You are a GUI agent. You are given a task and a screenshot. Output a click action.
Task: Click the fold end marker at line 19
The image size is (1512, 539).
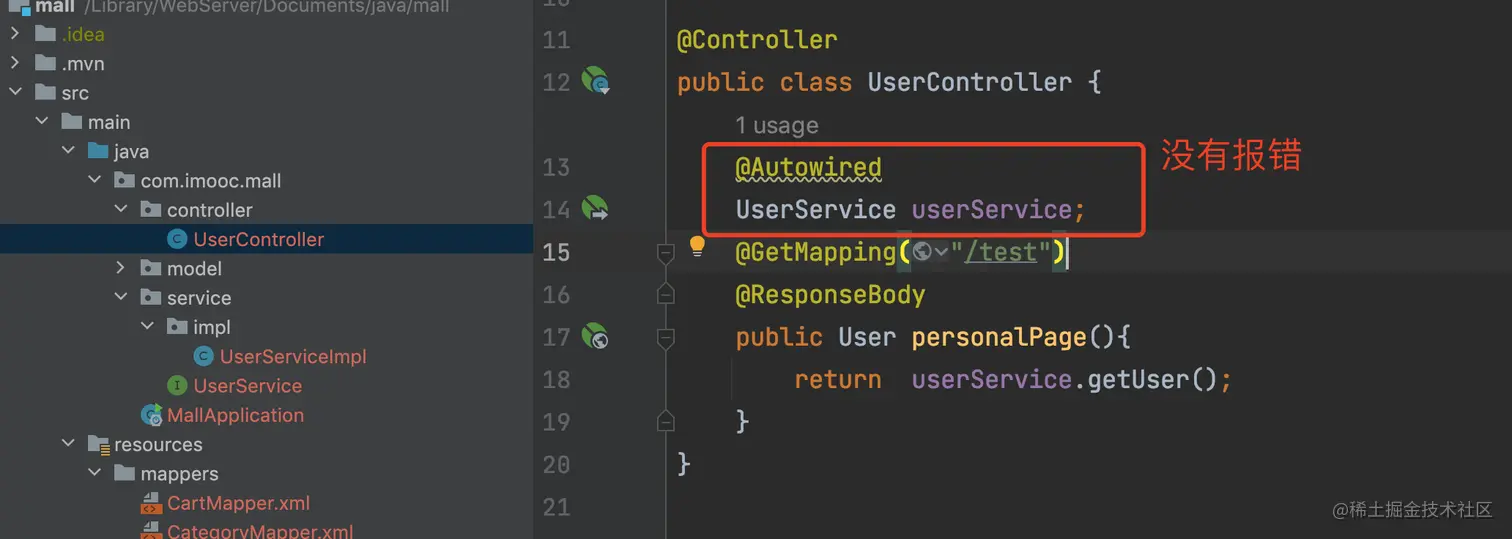point(665,422)
